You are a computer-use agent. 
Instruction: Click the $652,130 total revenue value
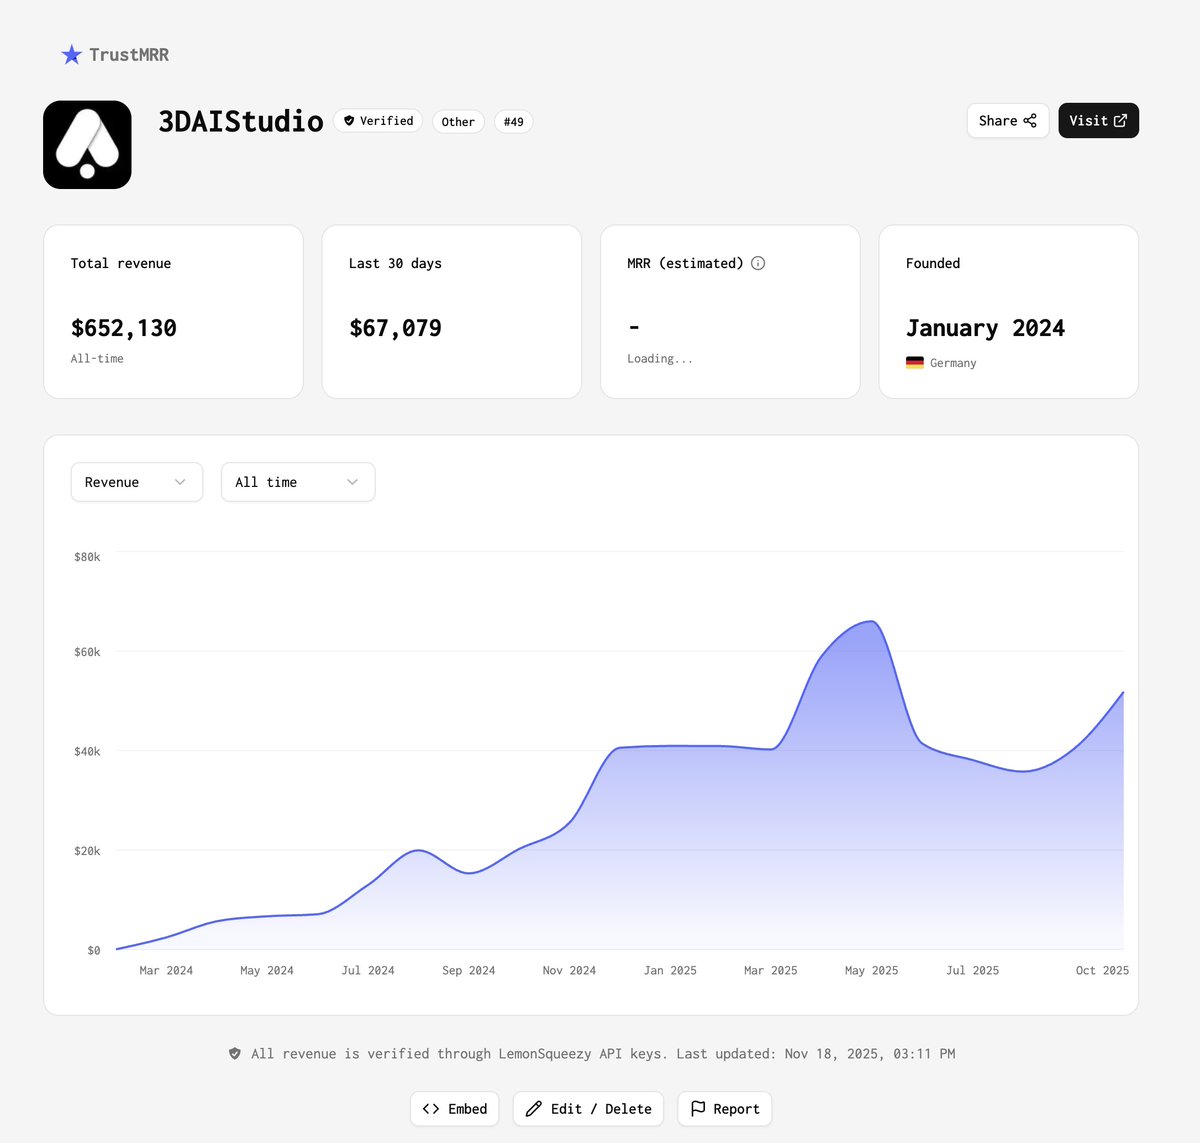tap(124, 328)
